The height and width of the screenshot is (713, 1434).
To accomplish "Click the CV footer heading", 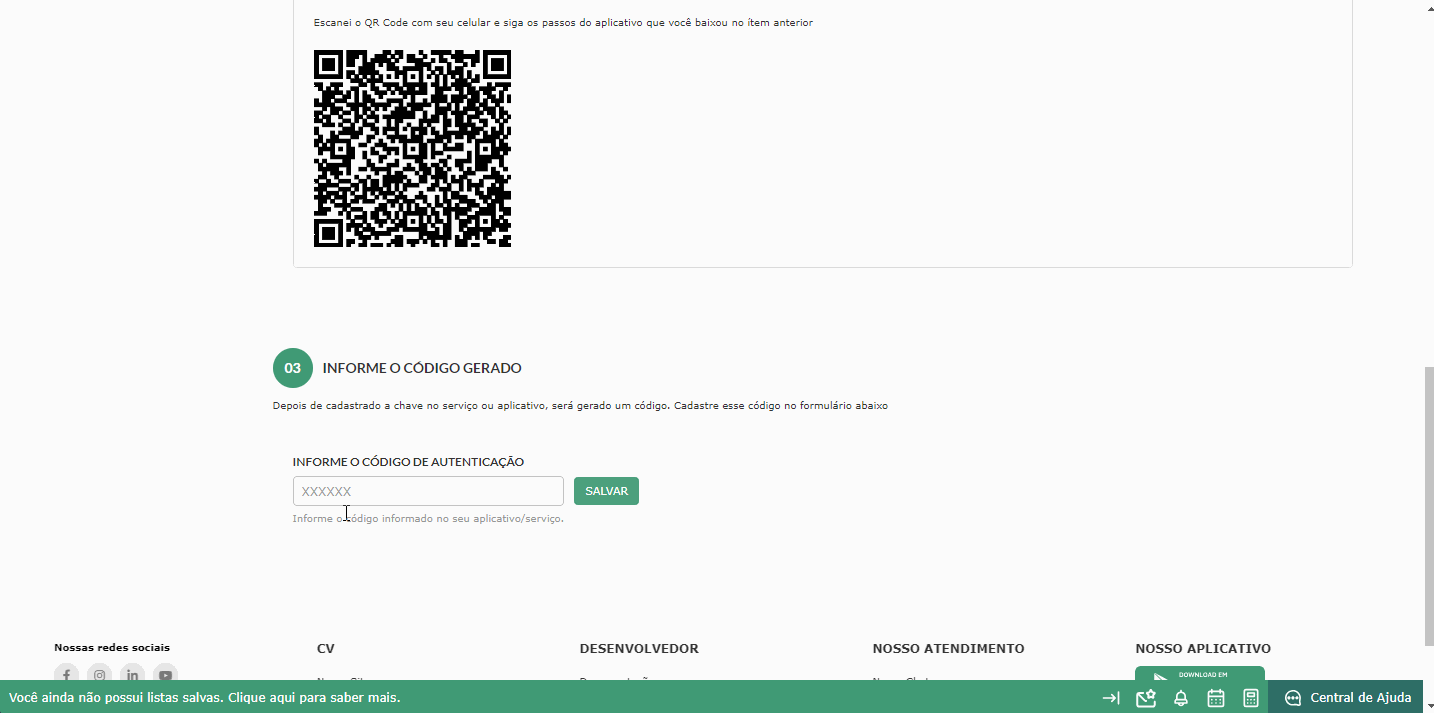I will coord(326,649).
